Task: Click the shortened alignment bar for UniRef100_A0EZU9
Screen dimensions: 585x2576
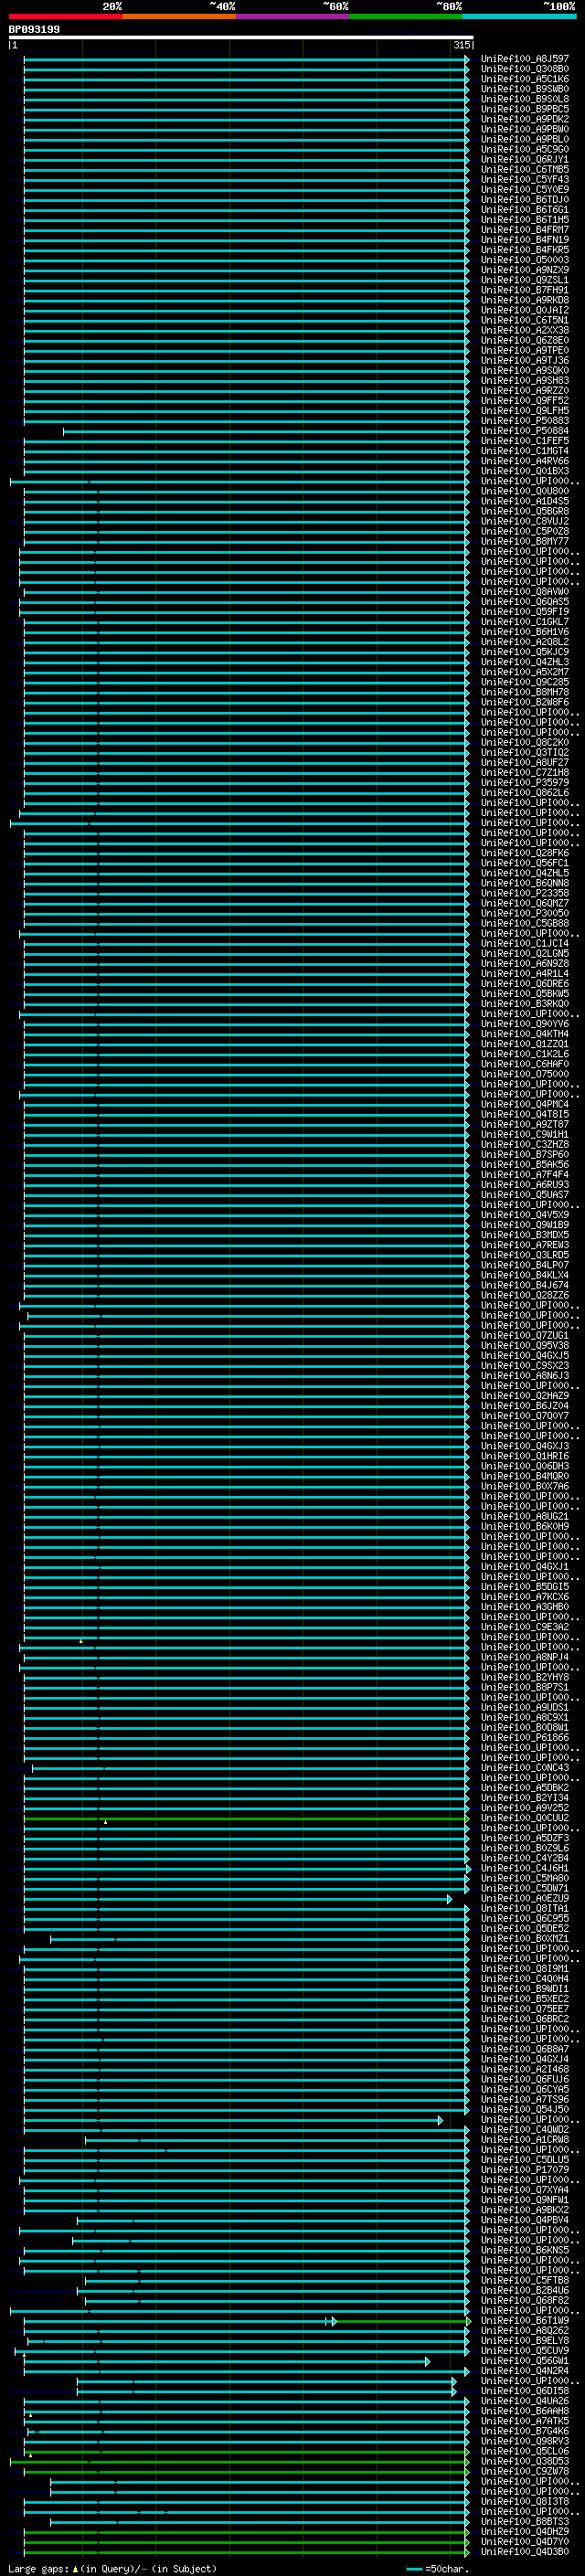Action: 238,1898
